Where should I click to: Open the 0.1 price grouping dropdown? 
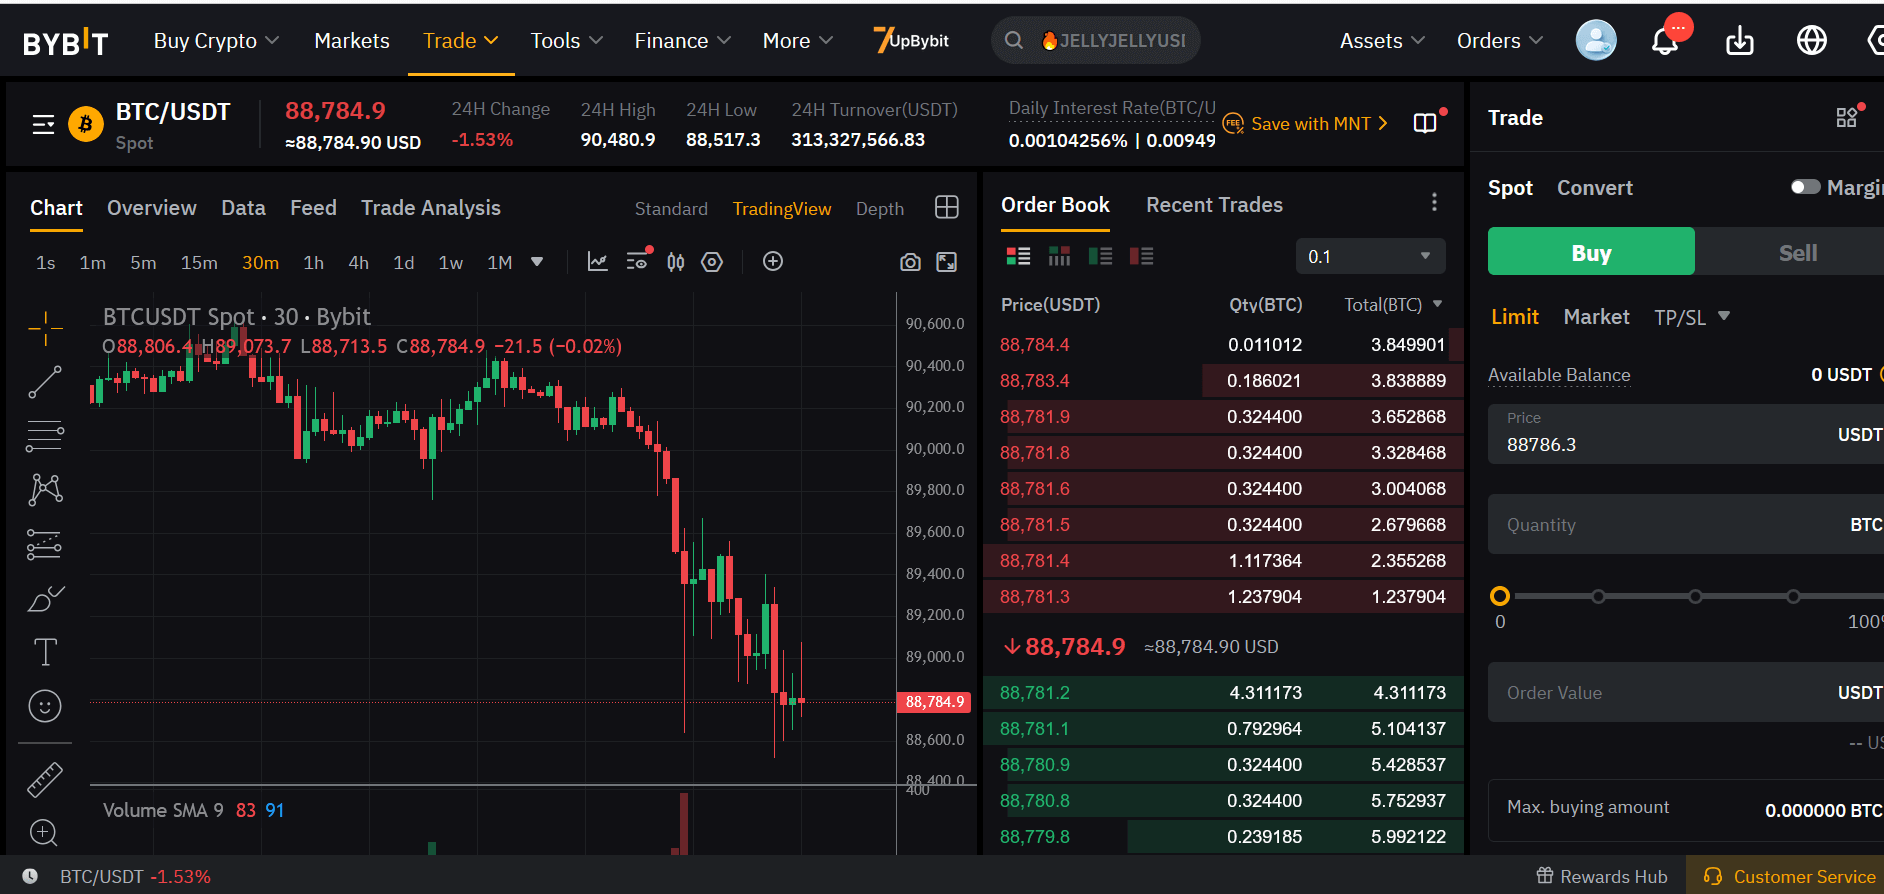[x=1370, y=257]
